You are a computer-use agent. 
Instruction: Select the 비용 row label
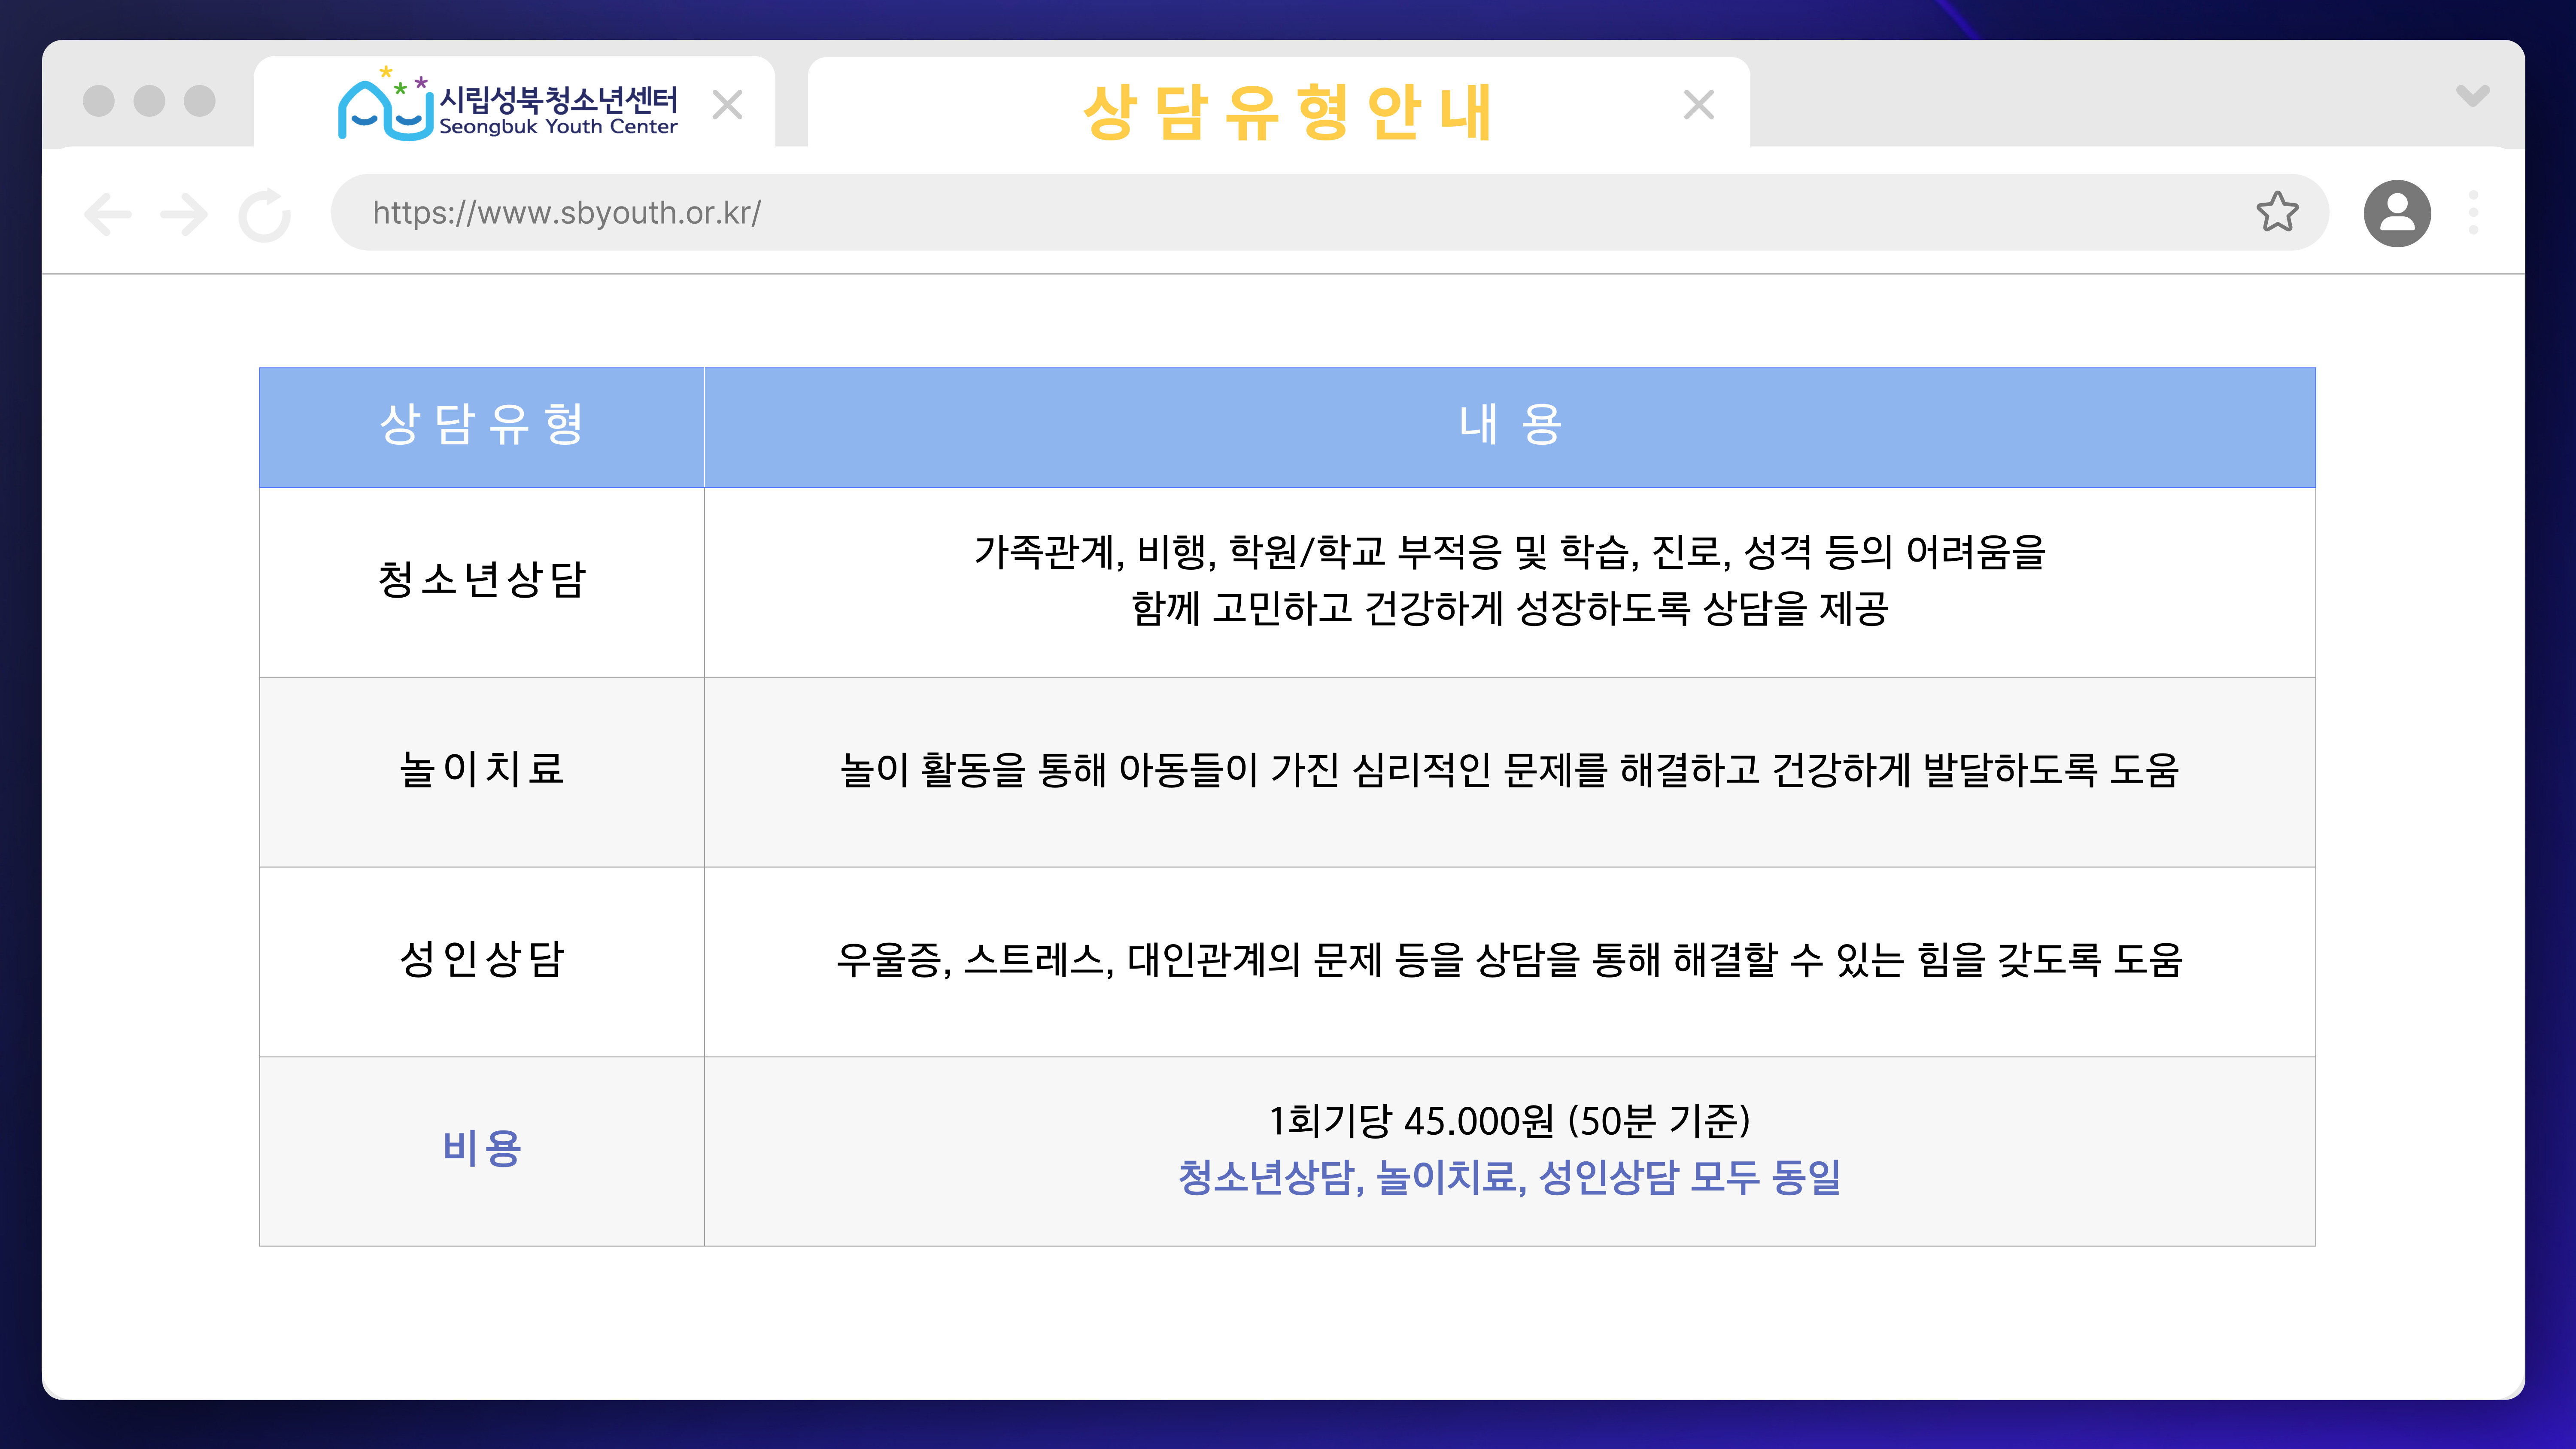482,1149
